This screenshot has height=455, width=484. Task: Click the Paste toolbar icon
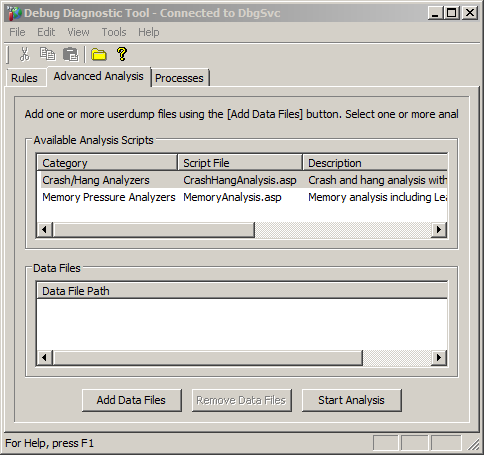71,54
